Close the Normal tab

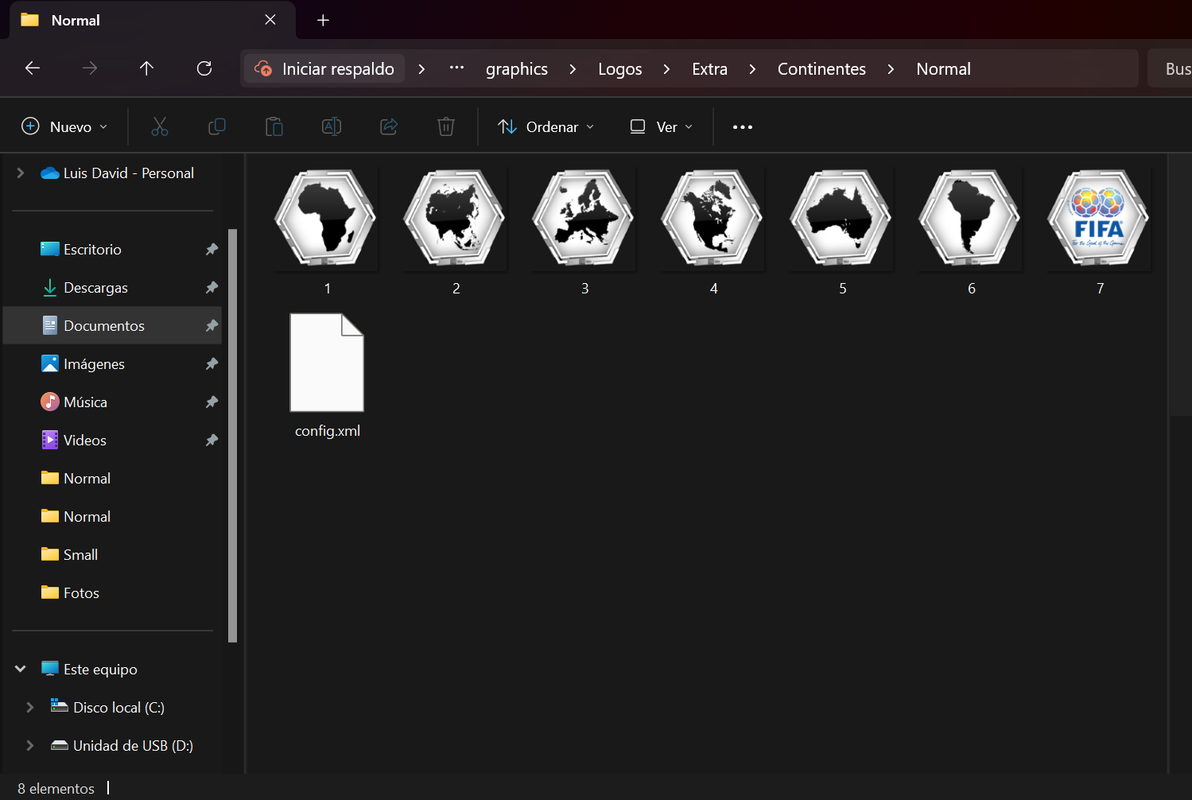coord(270,20)
